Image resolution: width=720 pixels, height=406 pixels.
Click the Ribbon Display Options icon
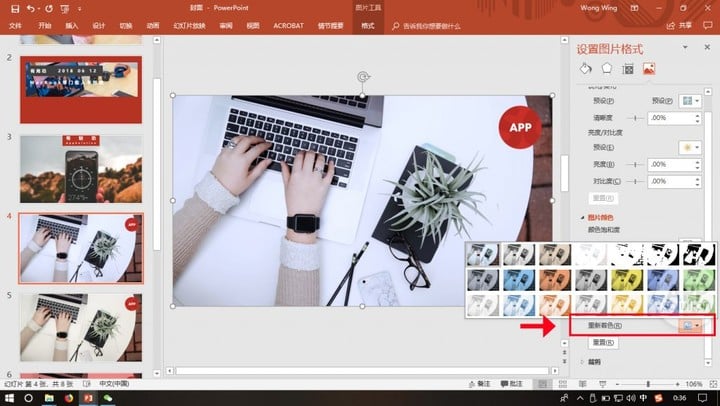tap(634, 8)
